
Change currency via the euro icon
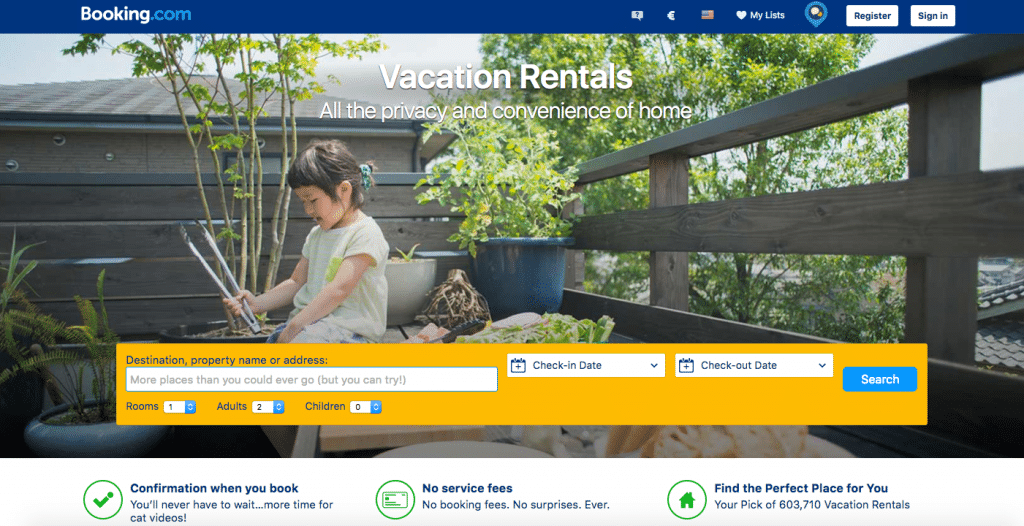(x=671, y=15)
